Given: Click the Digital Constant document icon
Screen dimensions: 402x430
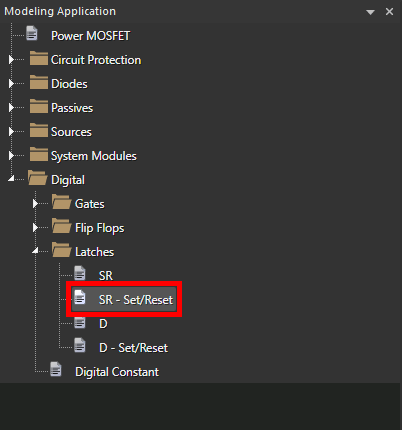Looking at the screenshot, I should [x=56, y=369].
